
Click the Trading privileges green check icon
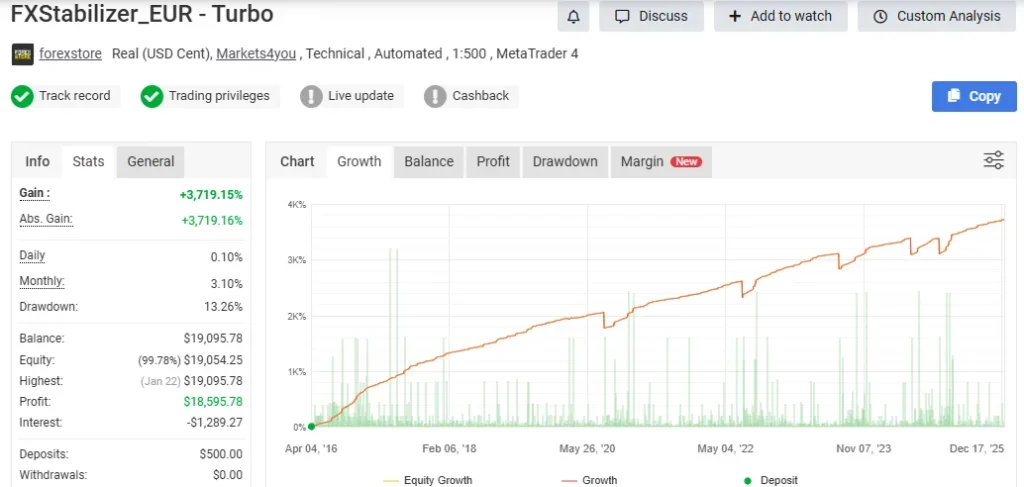pos(152,97)
